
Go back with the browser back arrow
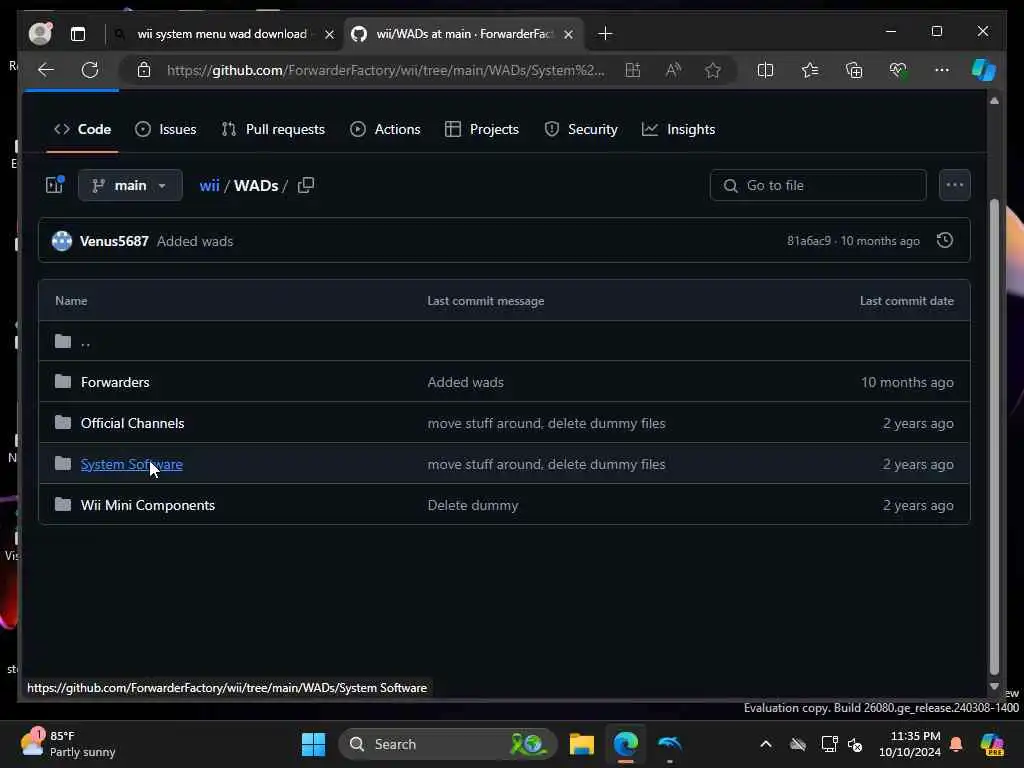(x=46, y=70)
